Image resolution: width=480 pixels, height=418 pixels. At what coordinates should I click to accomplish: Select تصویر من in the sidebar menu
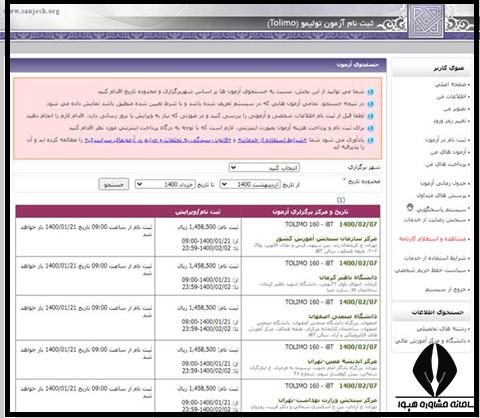coord(454,109)
